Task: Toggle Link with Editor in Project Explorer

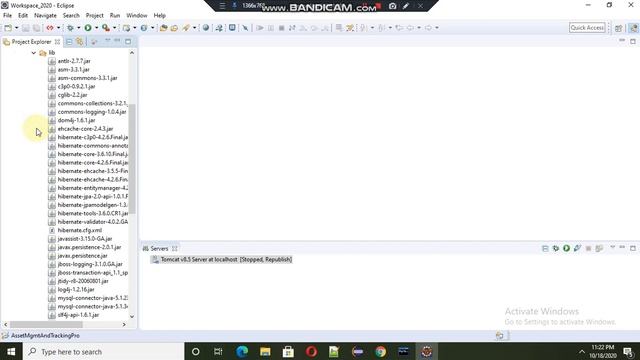Action: [x=80, y=42]
